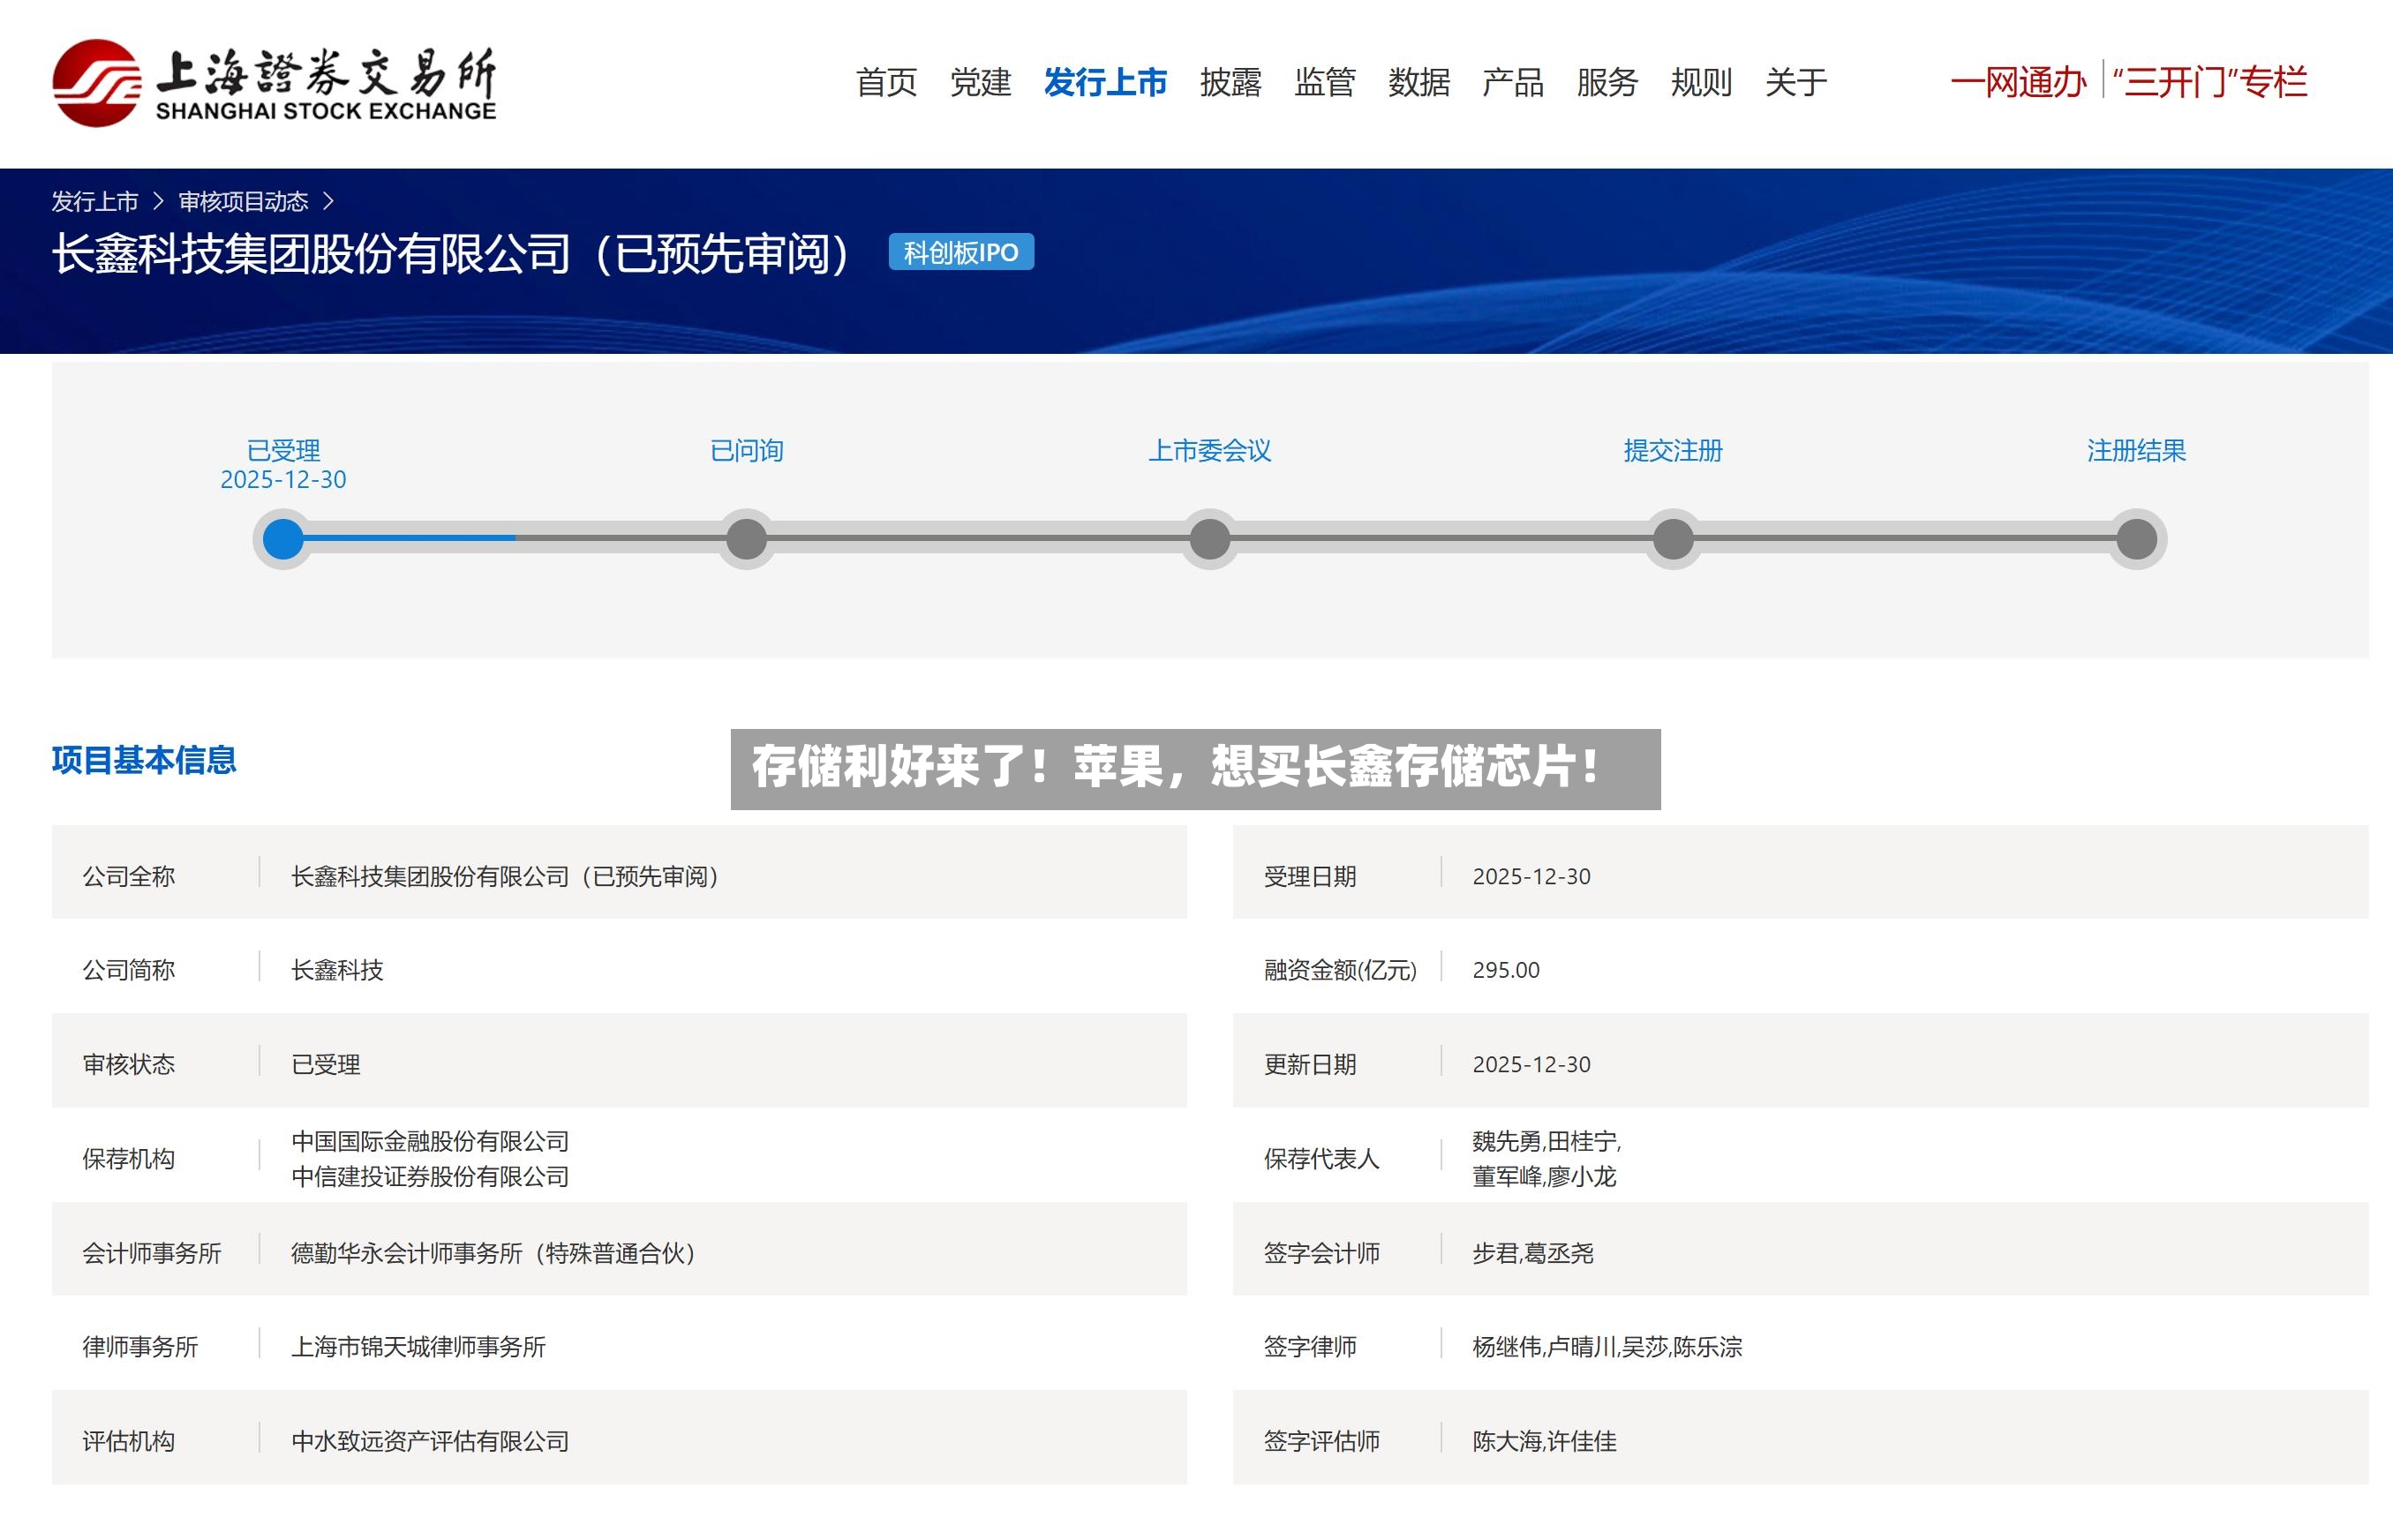Click the 公司全称 value in the table
Image resolution: width=2393 pixels, height=1540 pixels.
505,876
